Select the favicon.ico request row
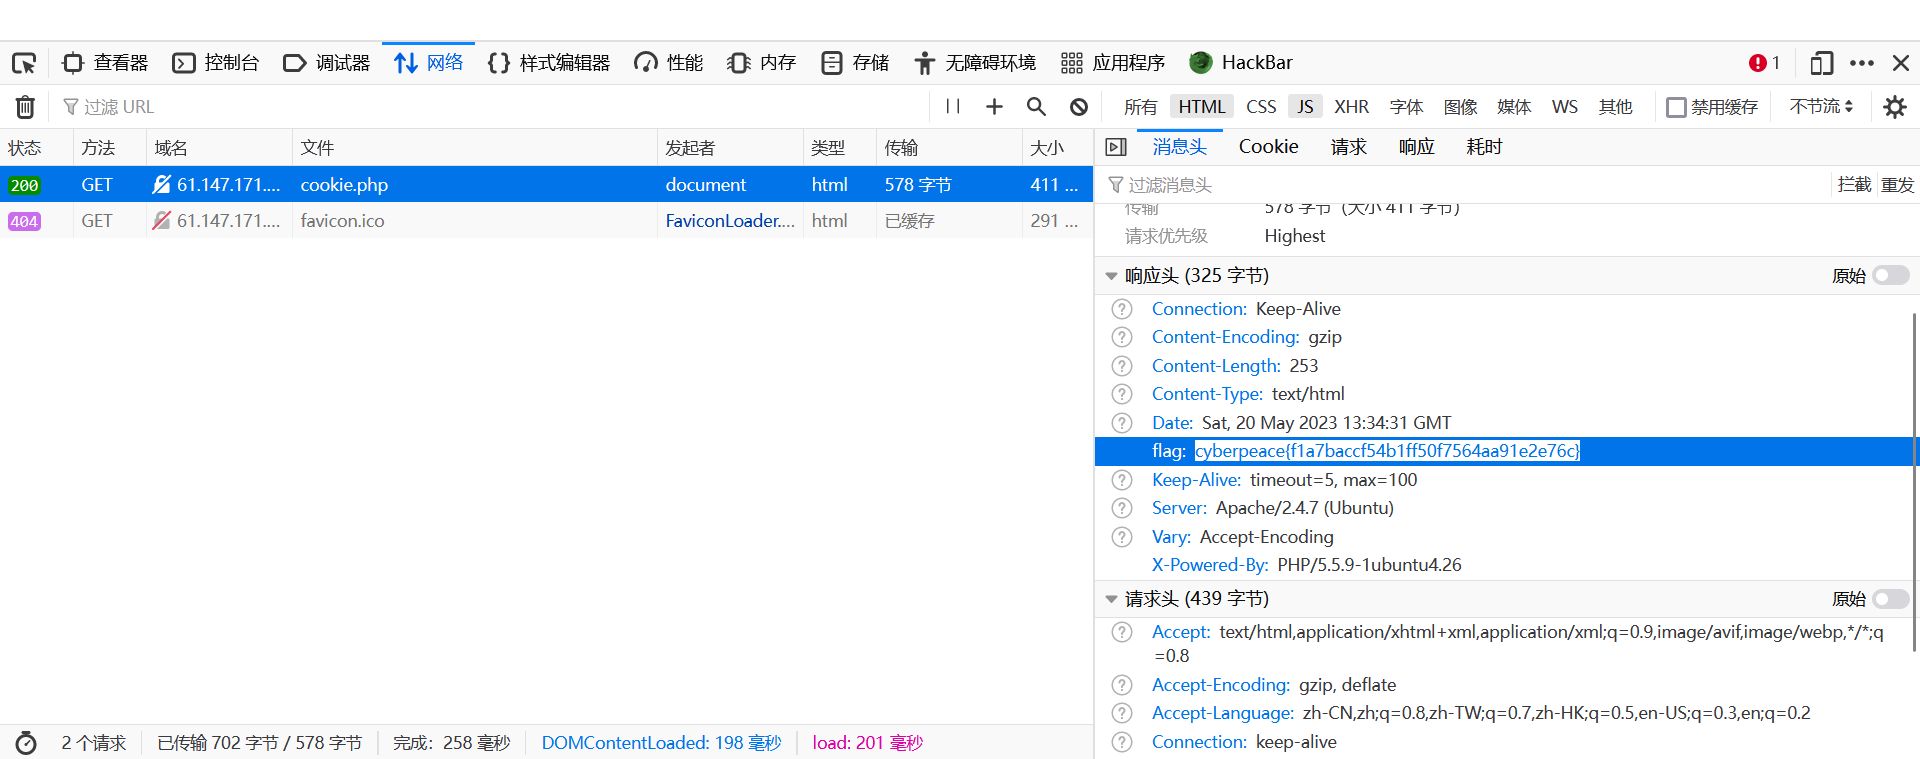Viewport: 1920px width, 759px height. [x=546, y=220]
